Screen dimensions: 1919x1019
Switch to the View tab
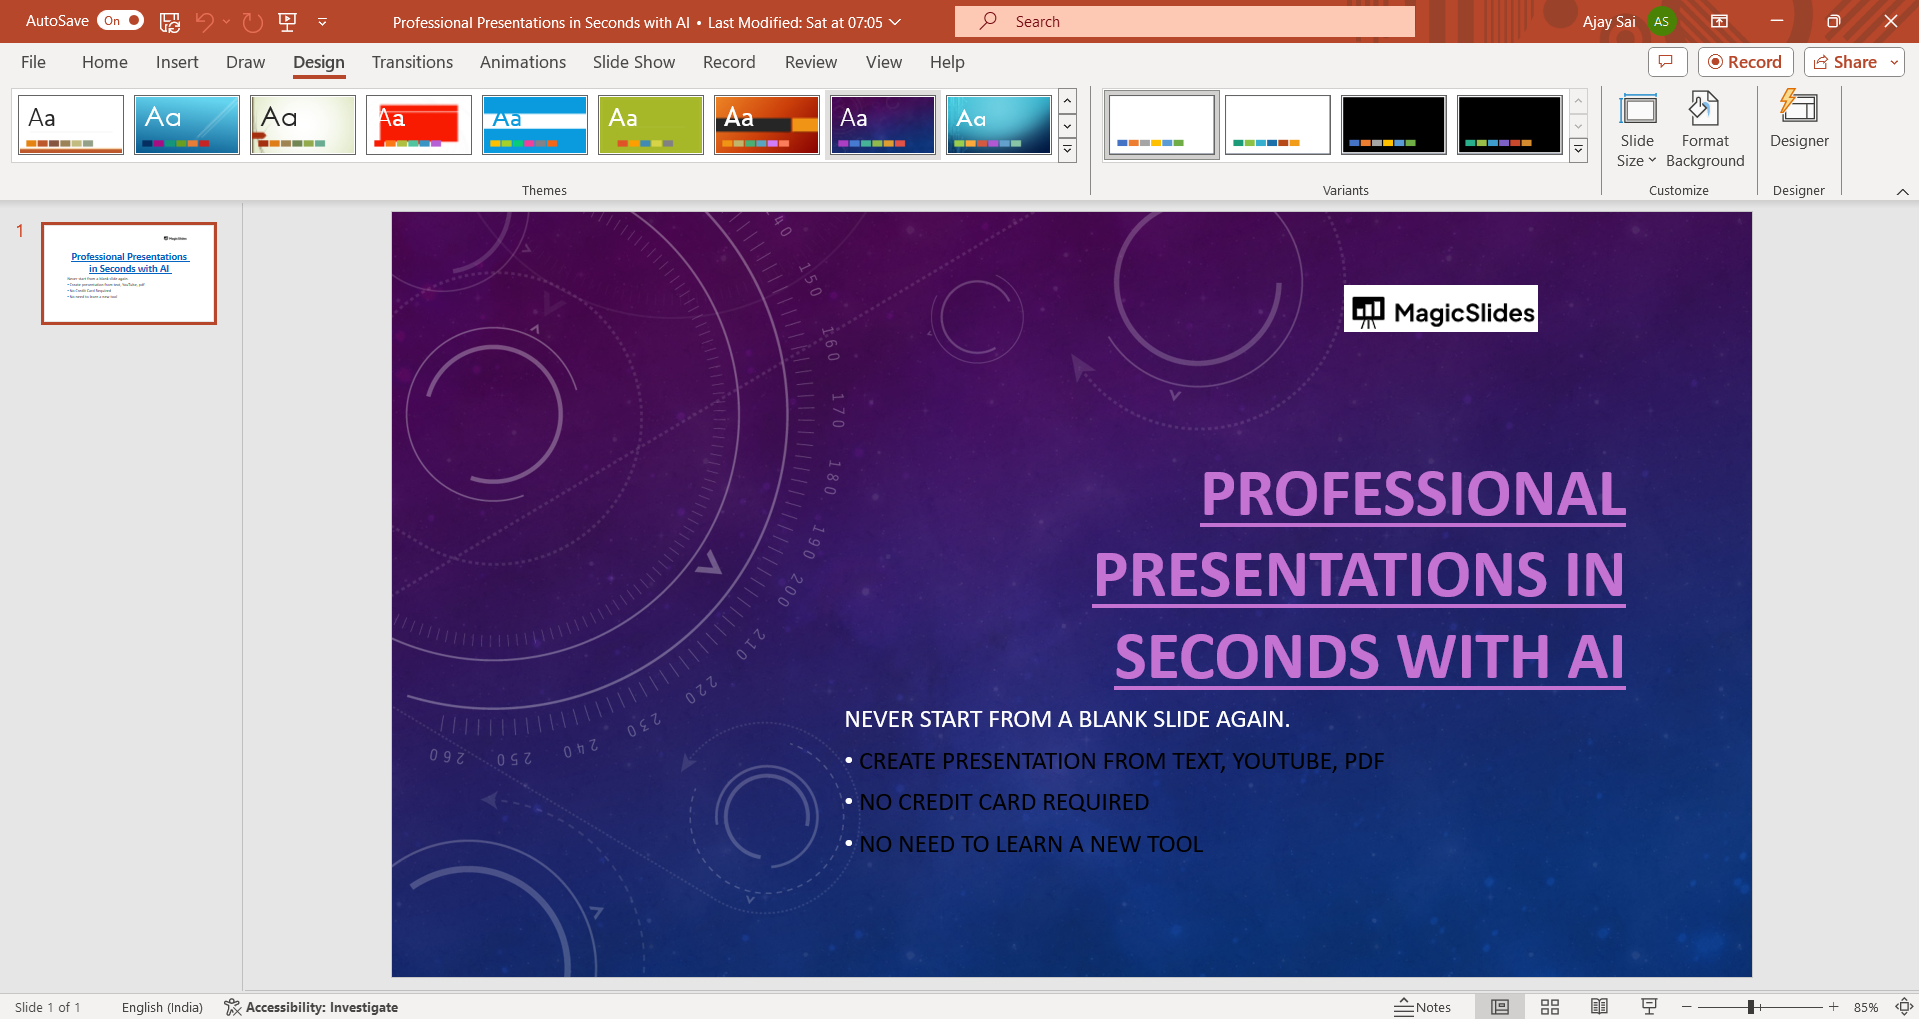884,62
